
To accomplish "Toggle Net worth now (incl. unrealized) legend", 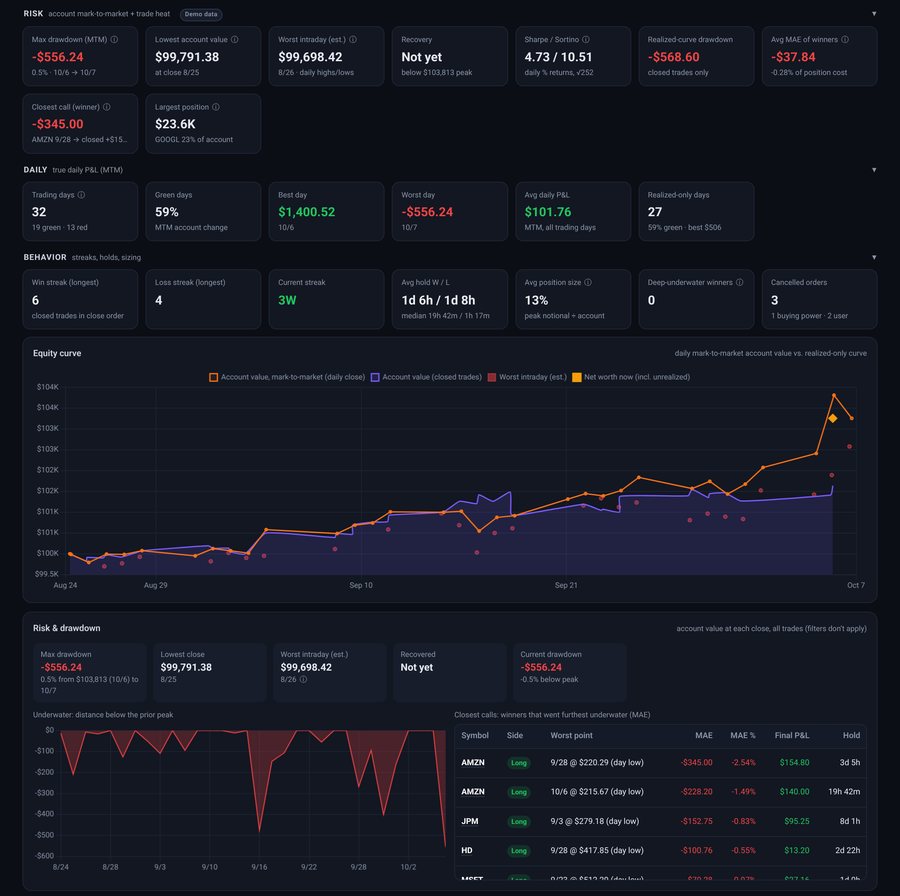I will (x=631, y=377).
